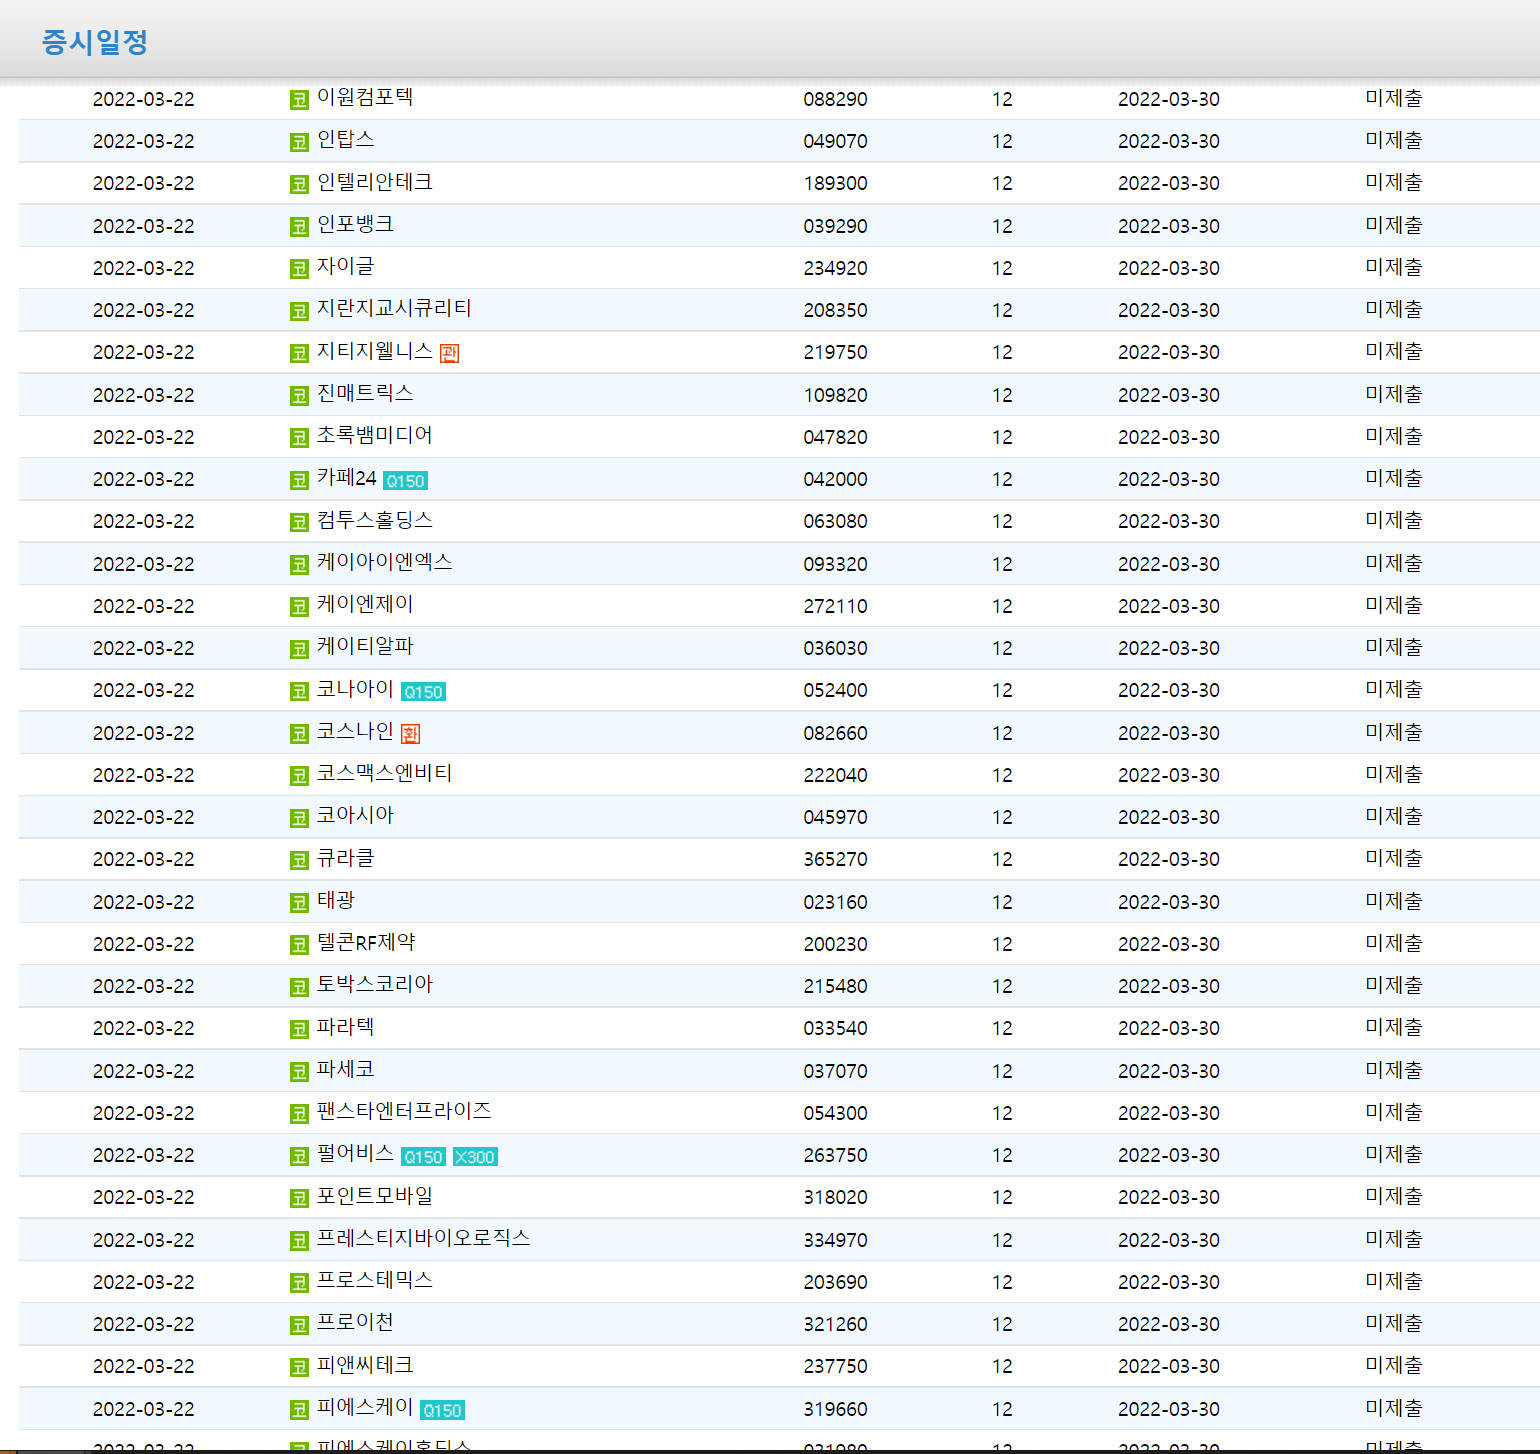Click the 피에스케이 company name
The height and width of the screenshot is (1454, 1540).
click(x=365, y=1407)
